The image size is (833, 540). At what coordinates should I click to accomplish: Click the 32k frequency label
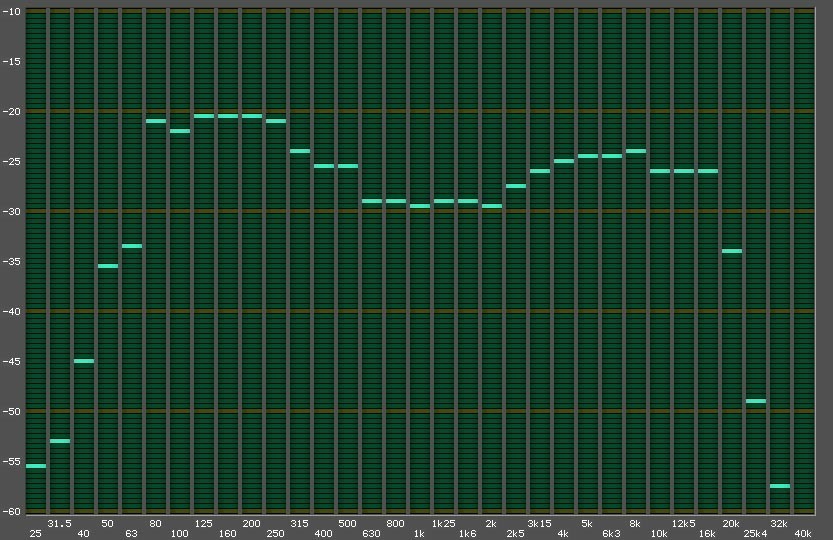pyautogui.click(x=779, y=524)
